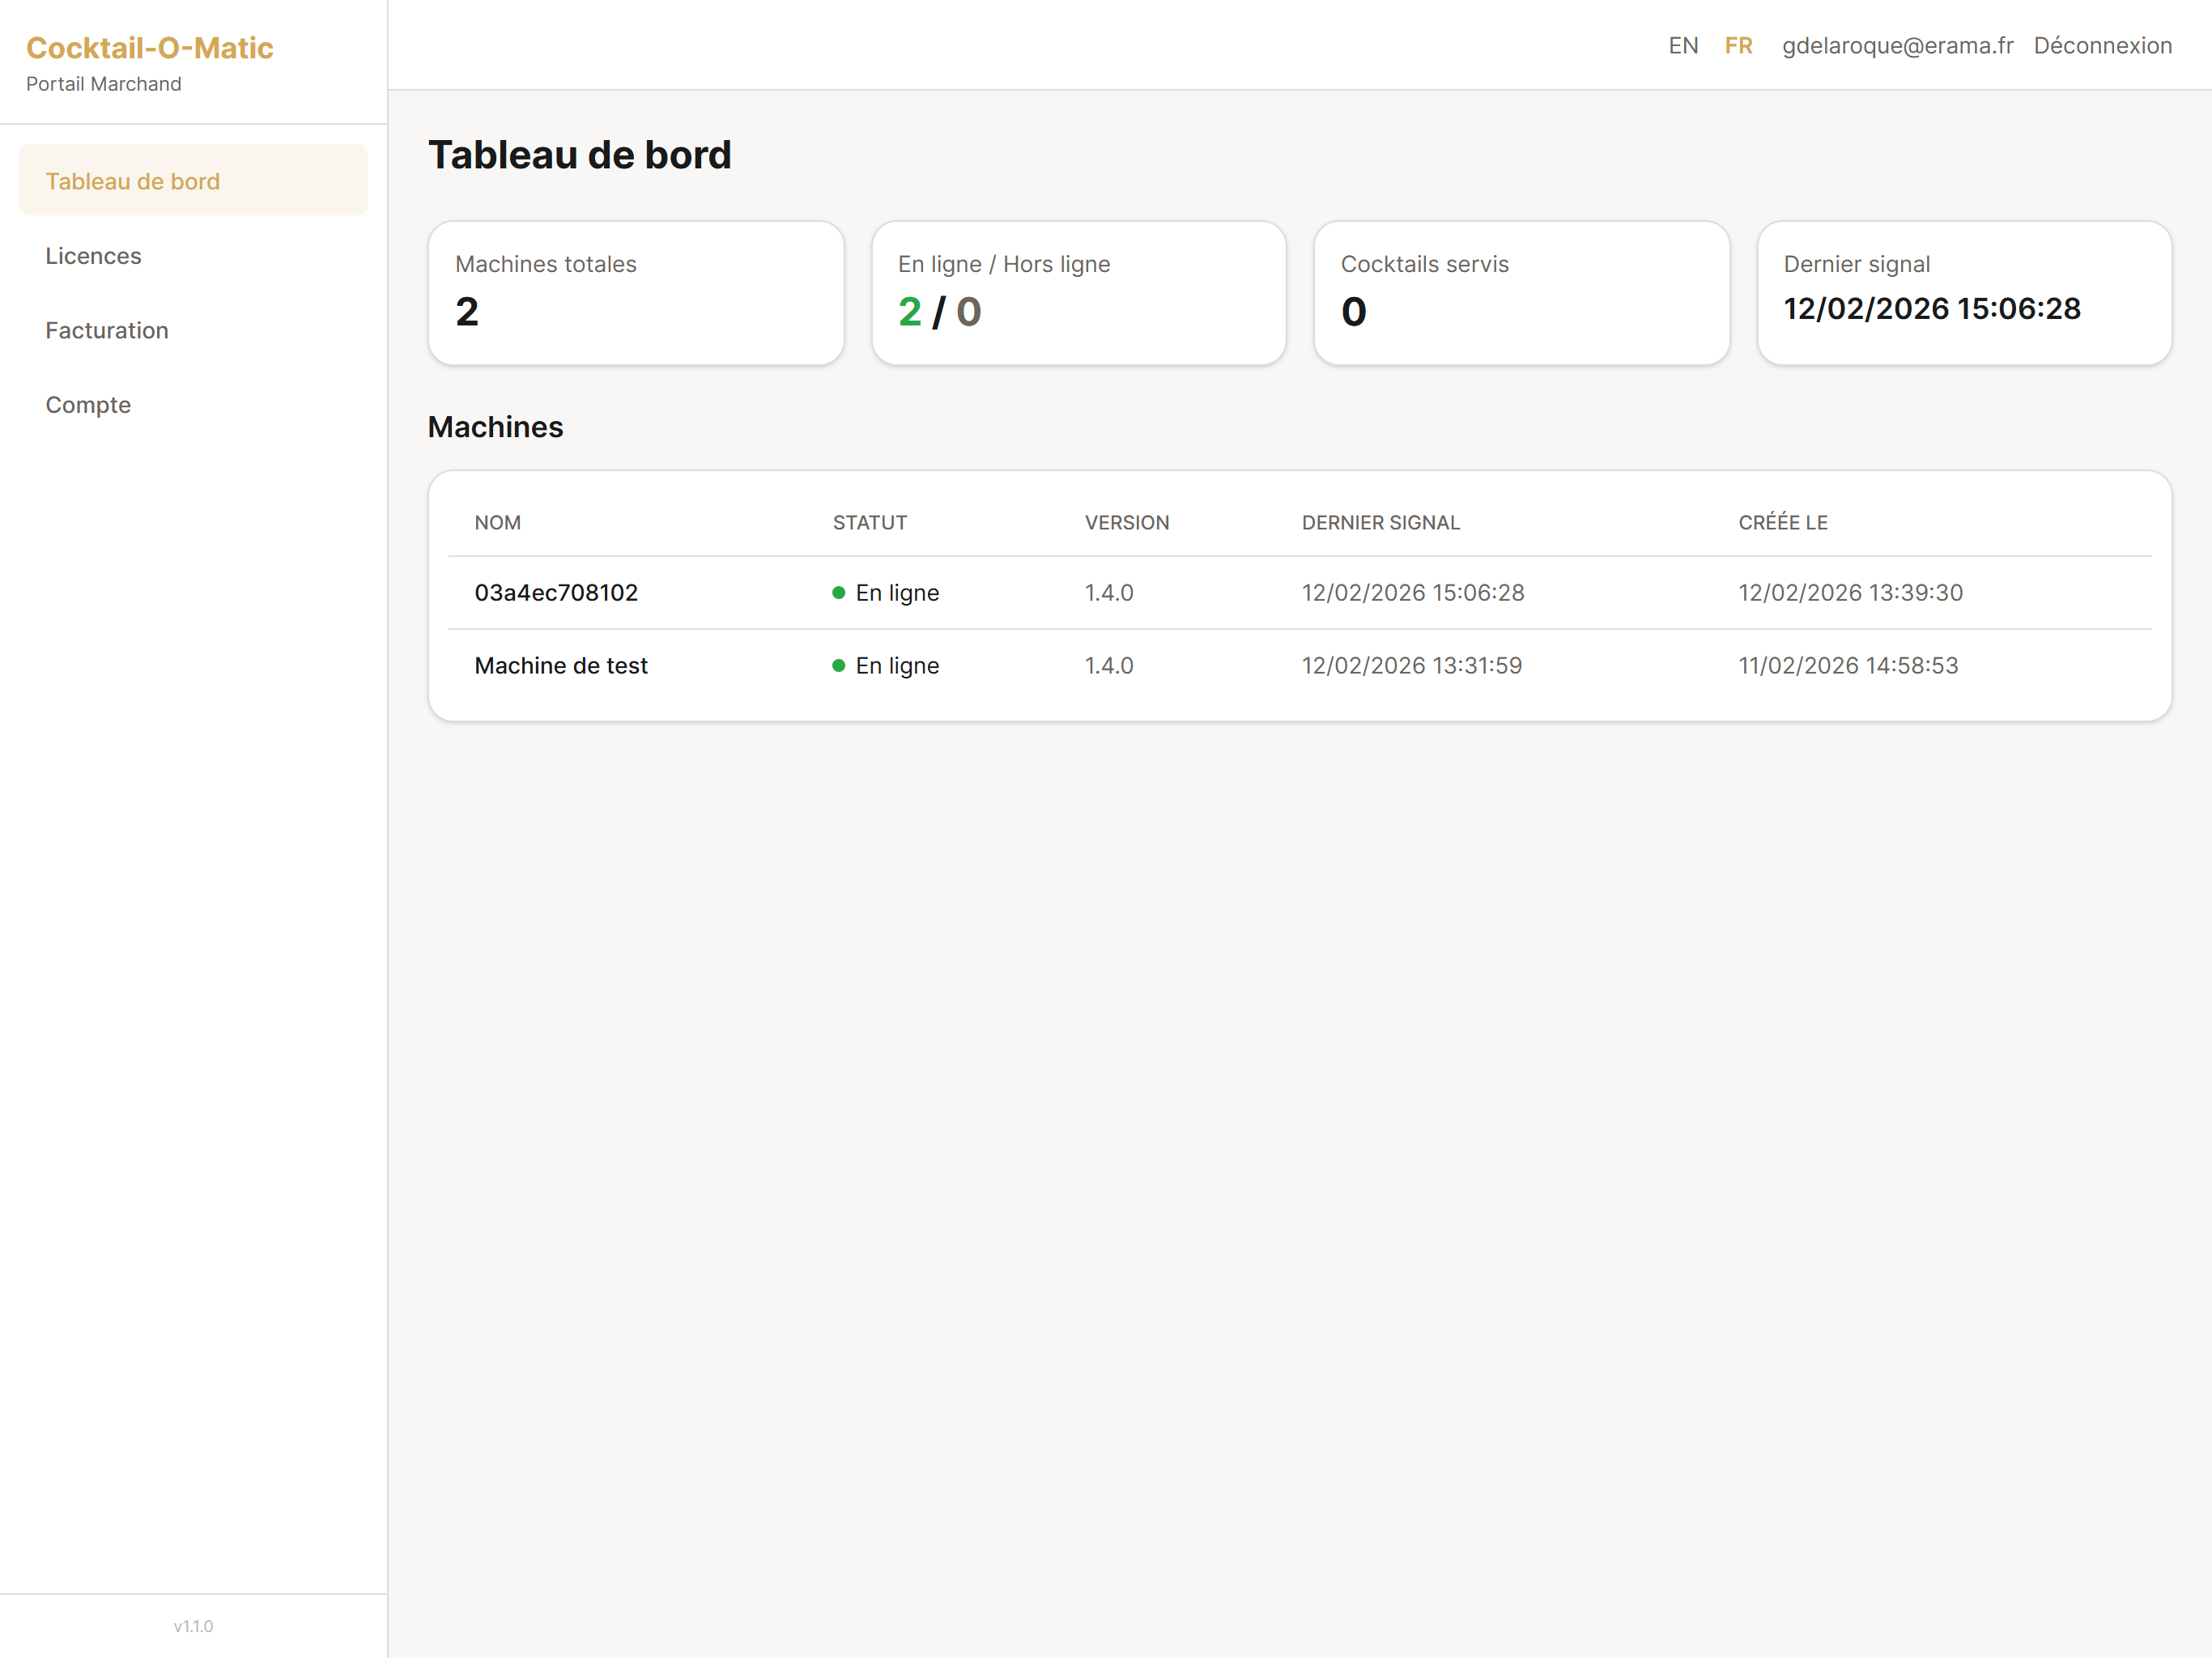Open the Facturation page

[x=193, y=330]
